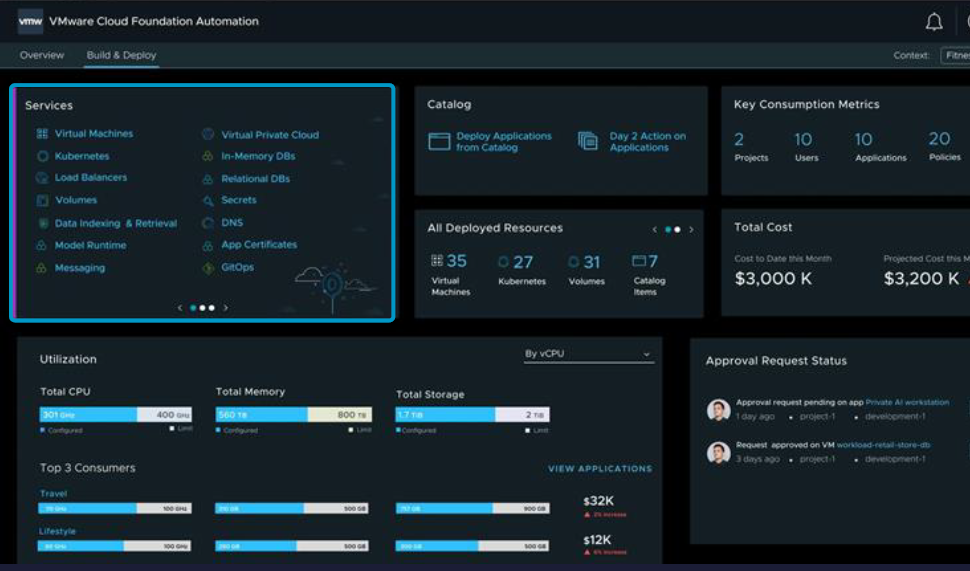The width and height of the screenshot is (970, 571).
Task: Open the Travel consumer entry
Action: [53, 494]
